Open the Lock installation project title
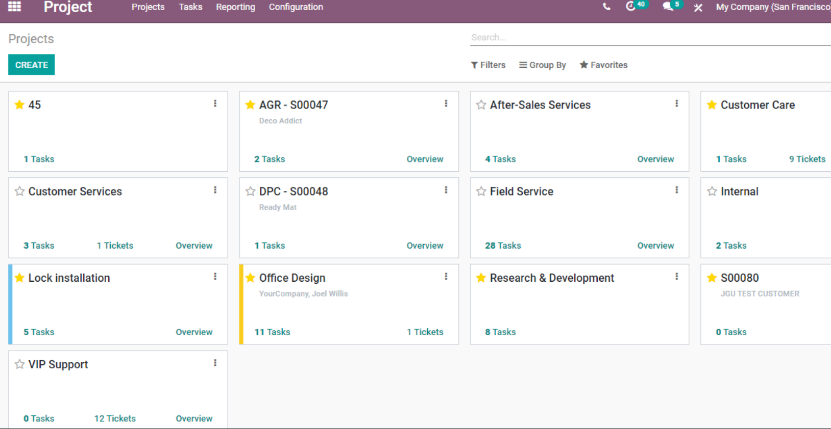Screen dimensions: 831x429 tap(69, 278)
